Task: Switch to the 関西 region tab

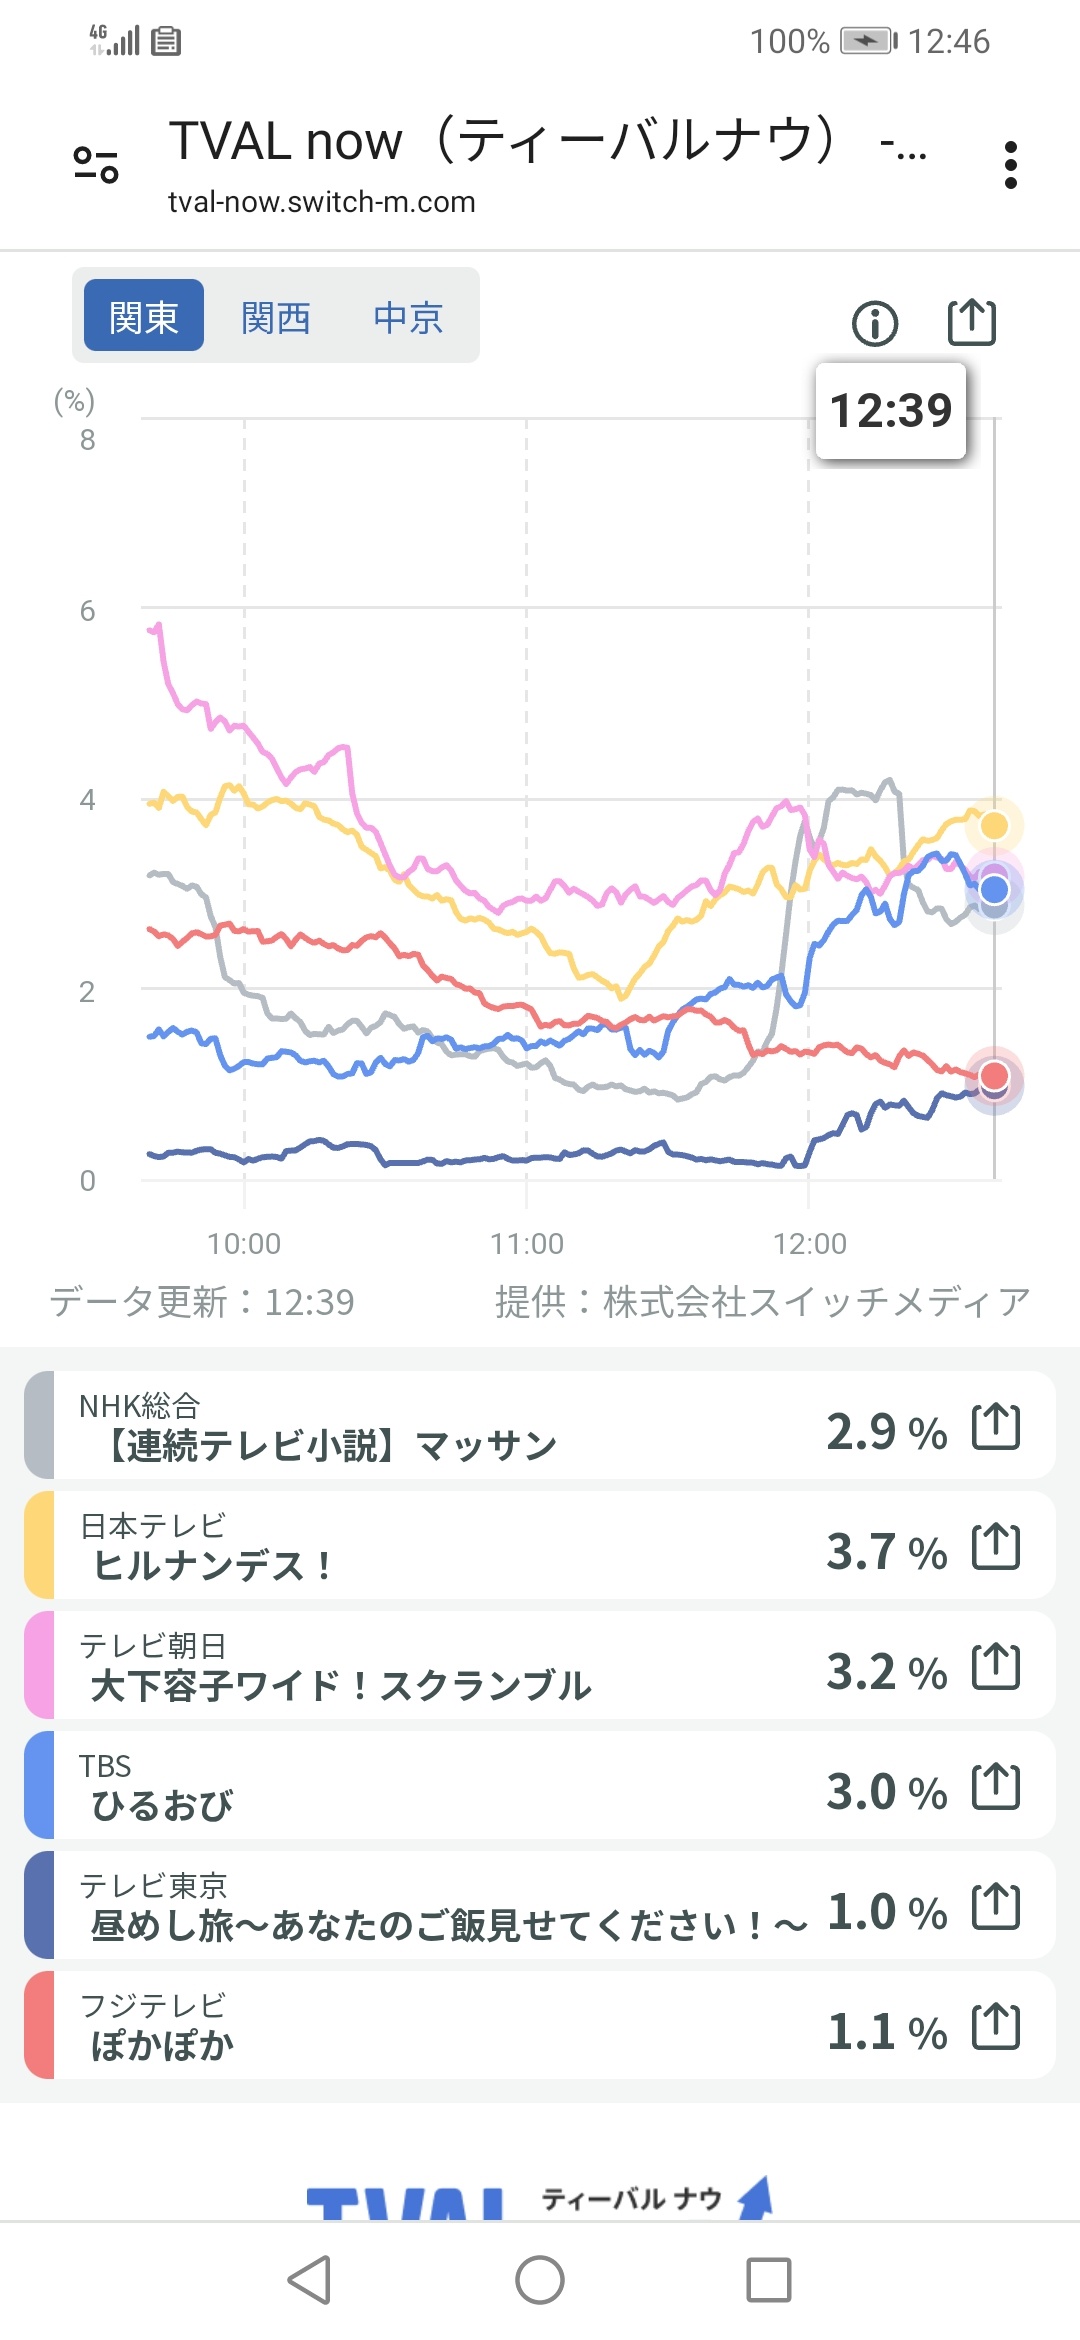Action: (x=276, y=318)
